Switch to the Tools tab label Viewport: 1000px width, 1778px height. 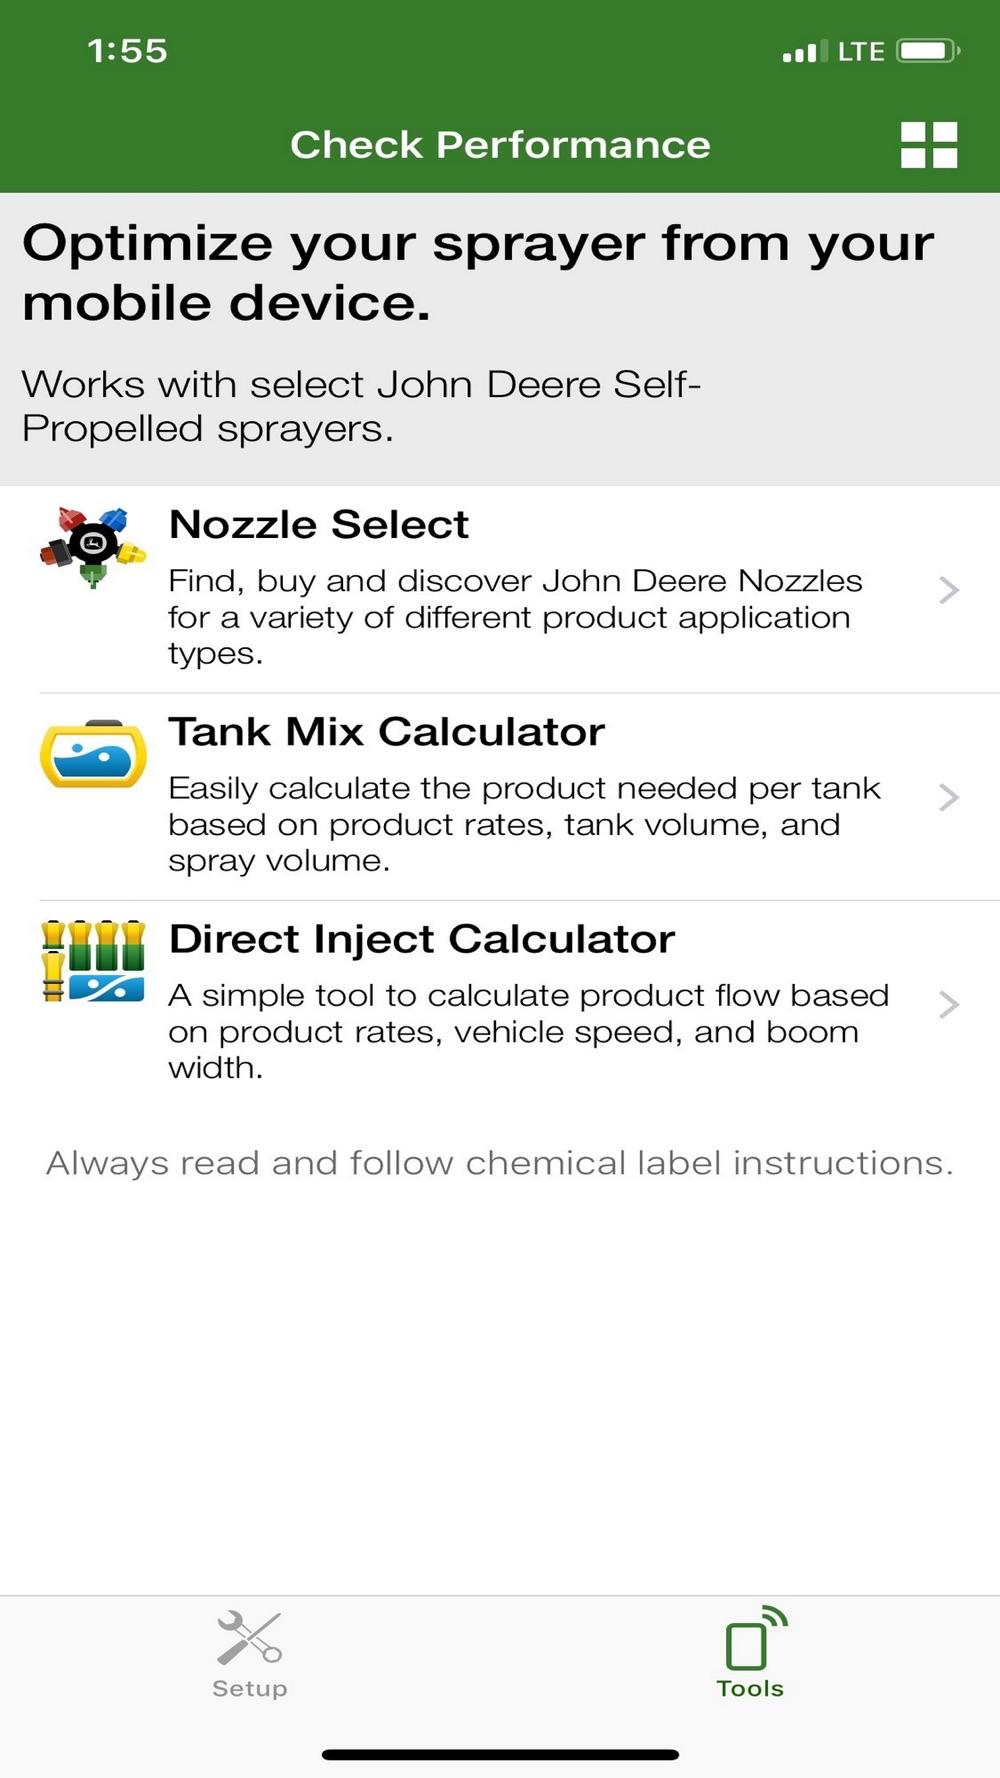click(x=750, y=1688)
